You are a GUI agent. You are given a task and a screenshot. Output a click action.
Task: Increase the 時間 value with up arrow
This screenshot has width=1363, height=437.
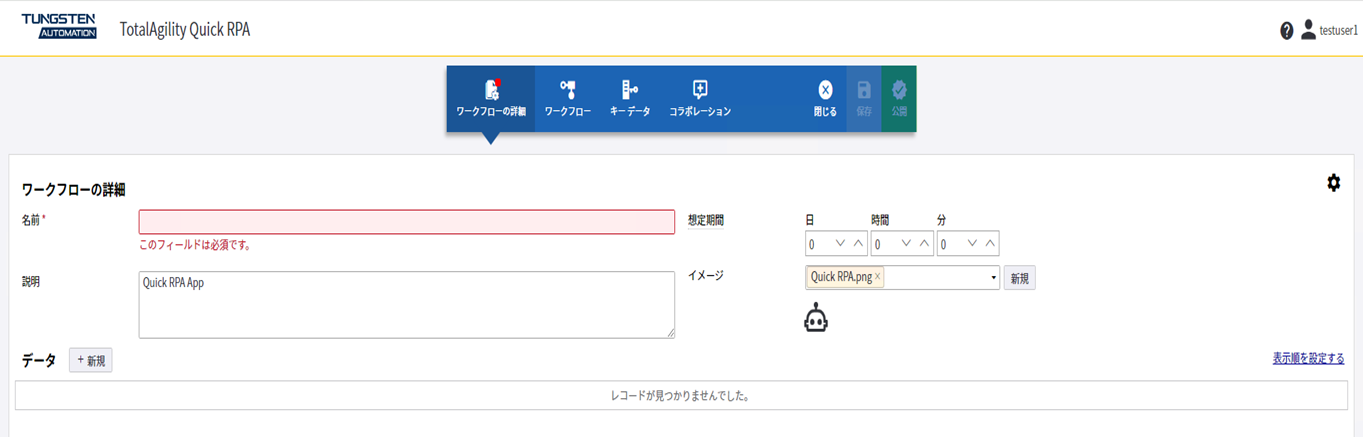click(x=924, y=243)
